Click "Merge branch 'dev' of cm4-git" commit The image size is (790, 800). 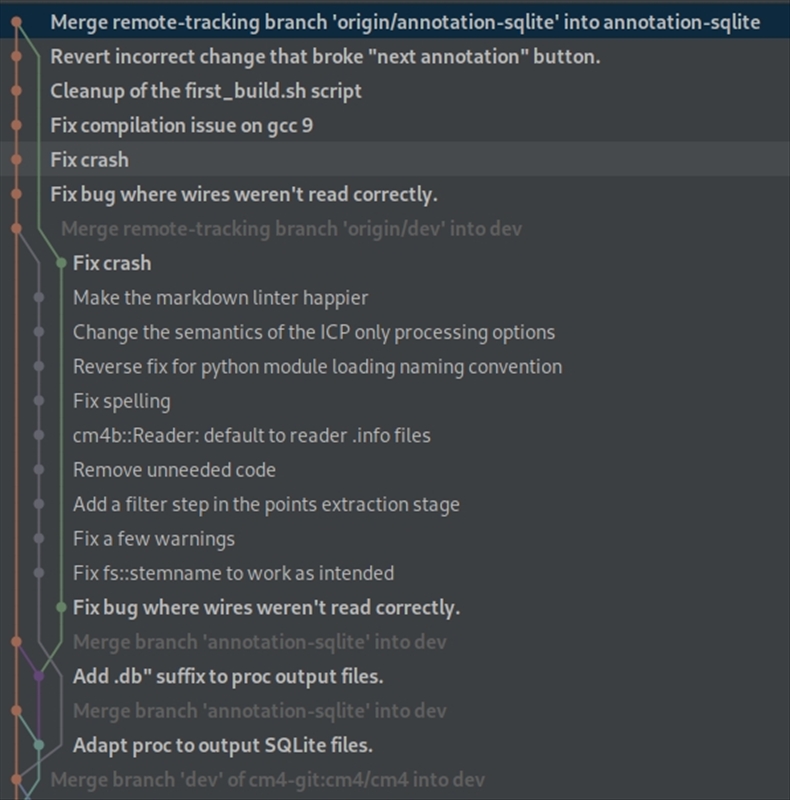pyautogui.click(x=267, y=780)
